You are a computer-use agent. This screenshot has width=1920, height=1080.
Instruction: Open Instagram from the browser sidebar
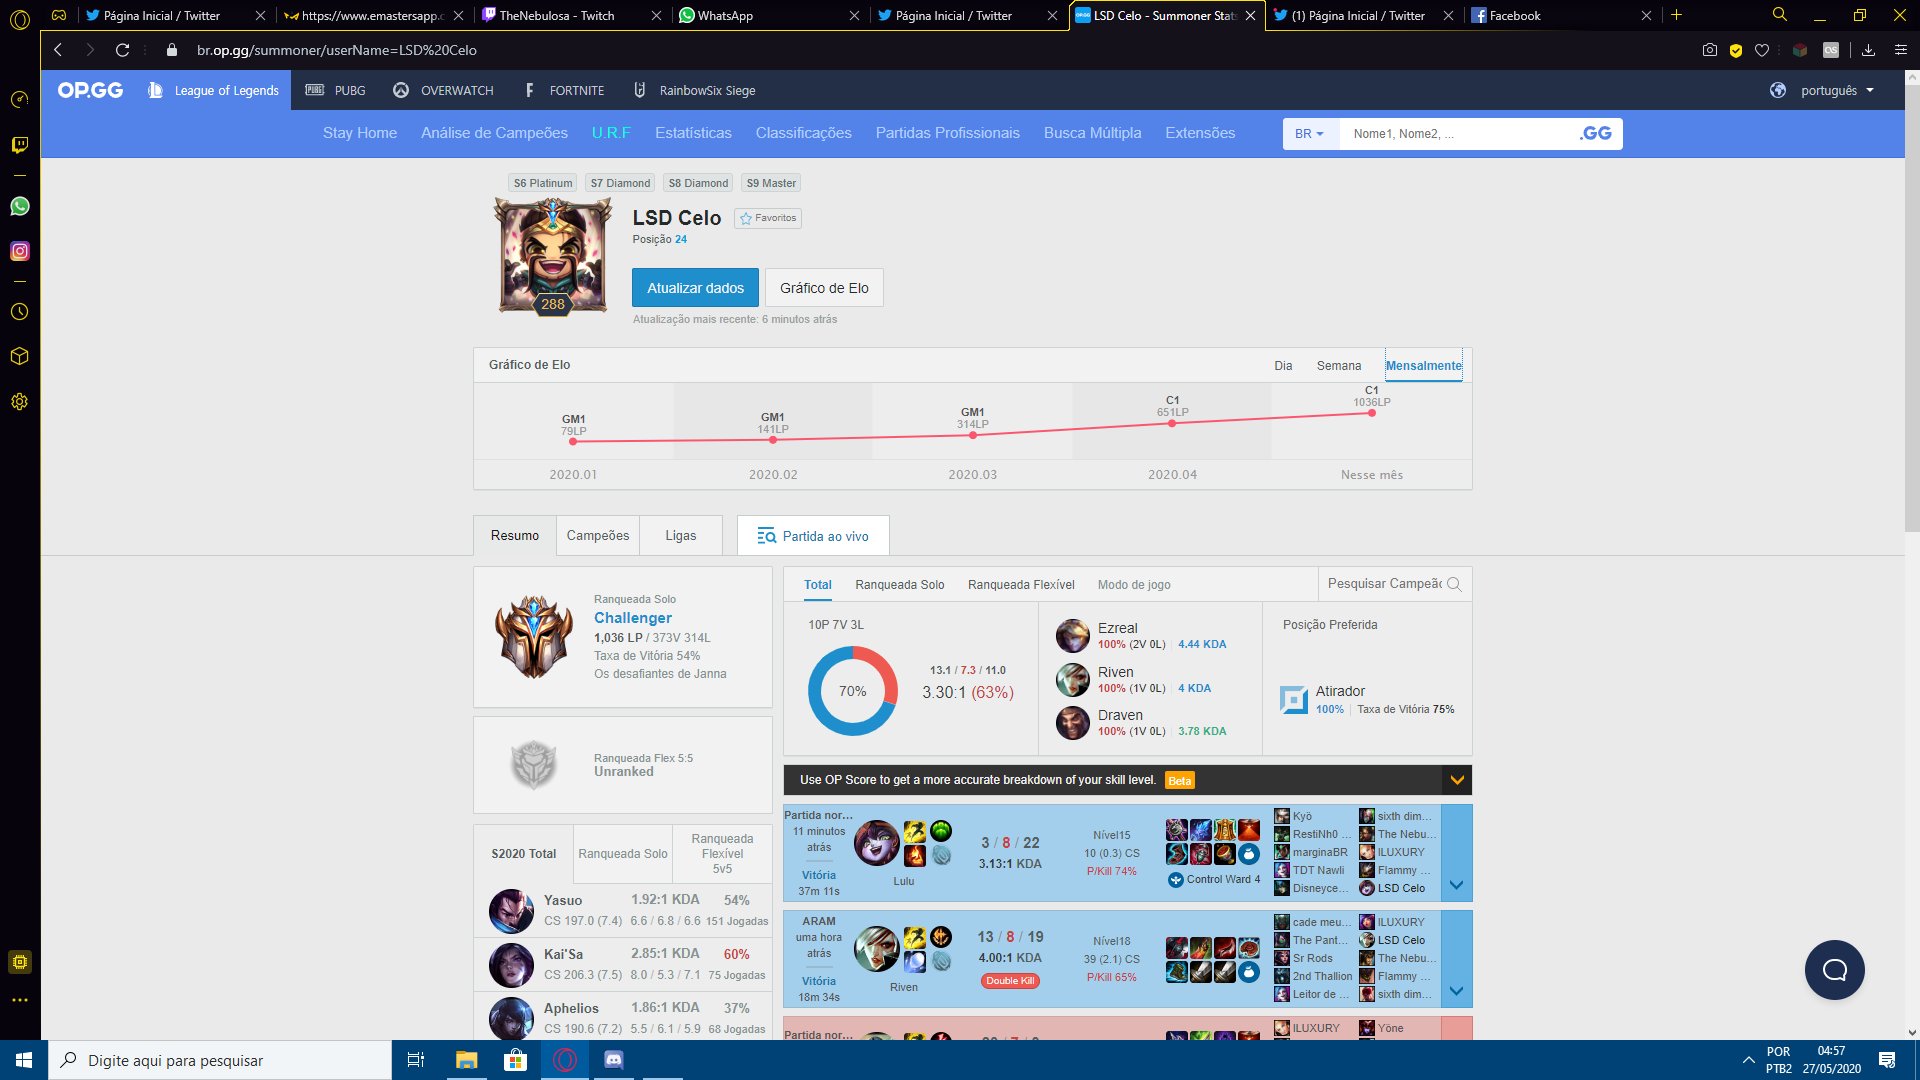pyautogui.click(x=19, y=251)
